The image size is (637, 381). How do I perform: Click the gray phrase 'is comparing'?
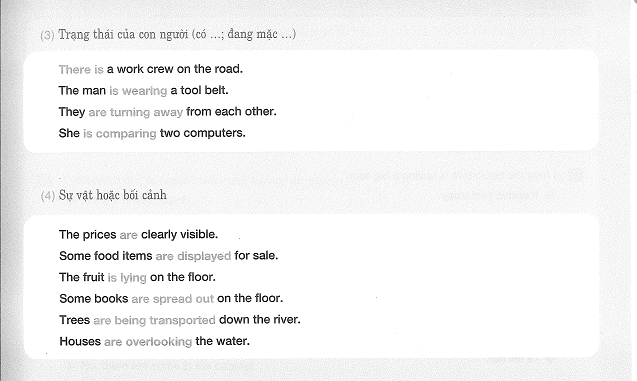pyautogui.click(x=120, y=134)
